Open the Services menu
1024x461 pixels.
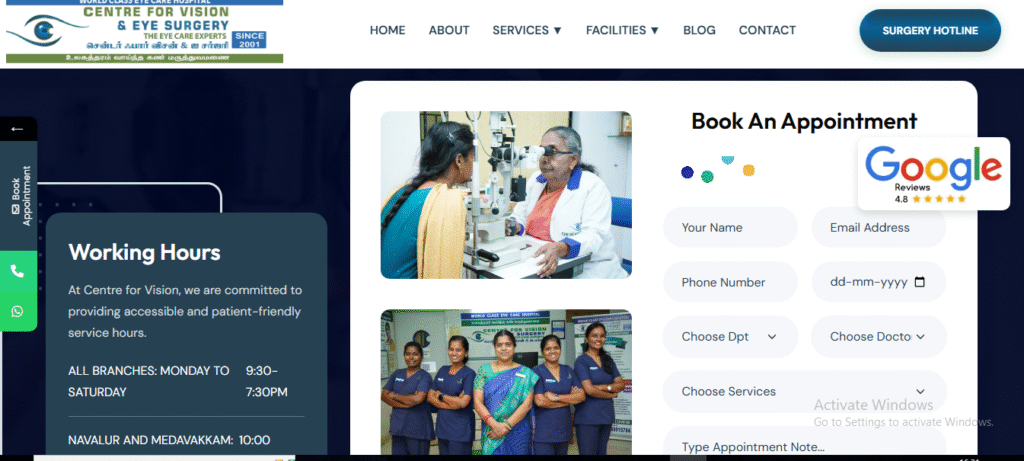527,30
